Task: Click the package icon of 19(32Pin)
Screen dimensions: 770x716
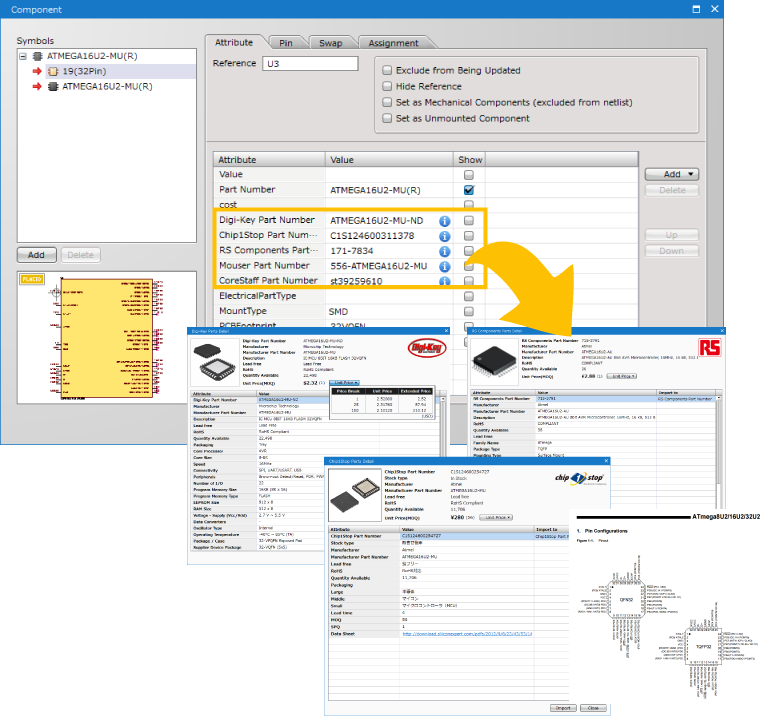Action: click(53, 72)
